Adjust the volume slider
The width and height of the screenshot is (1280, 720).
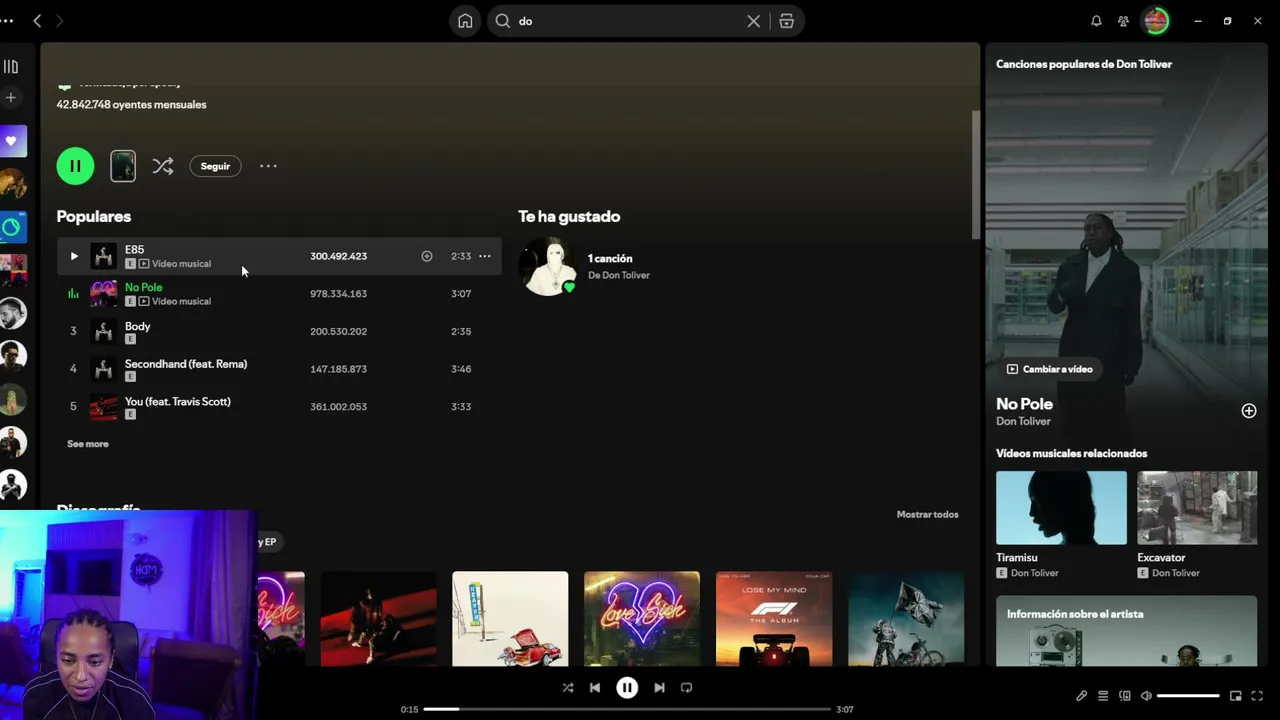[1189, 696]
